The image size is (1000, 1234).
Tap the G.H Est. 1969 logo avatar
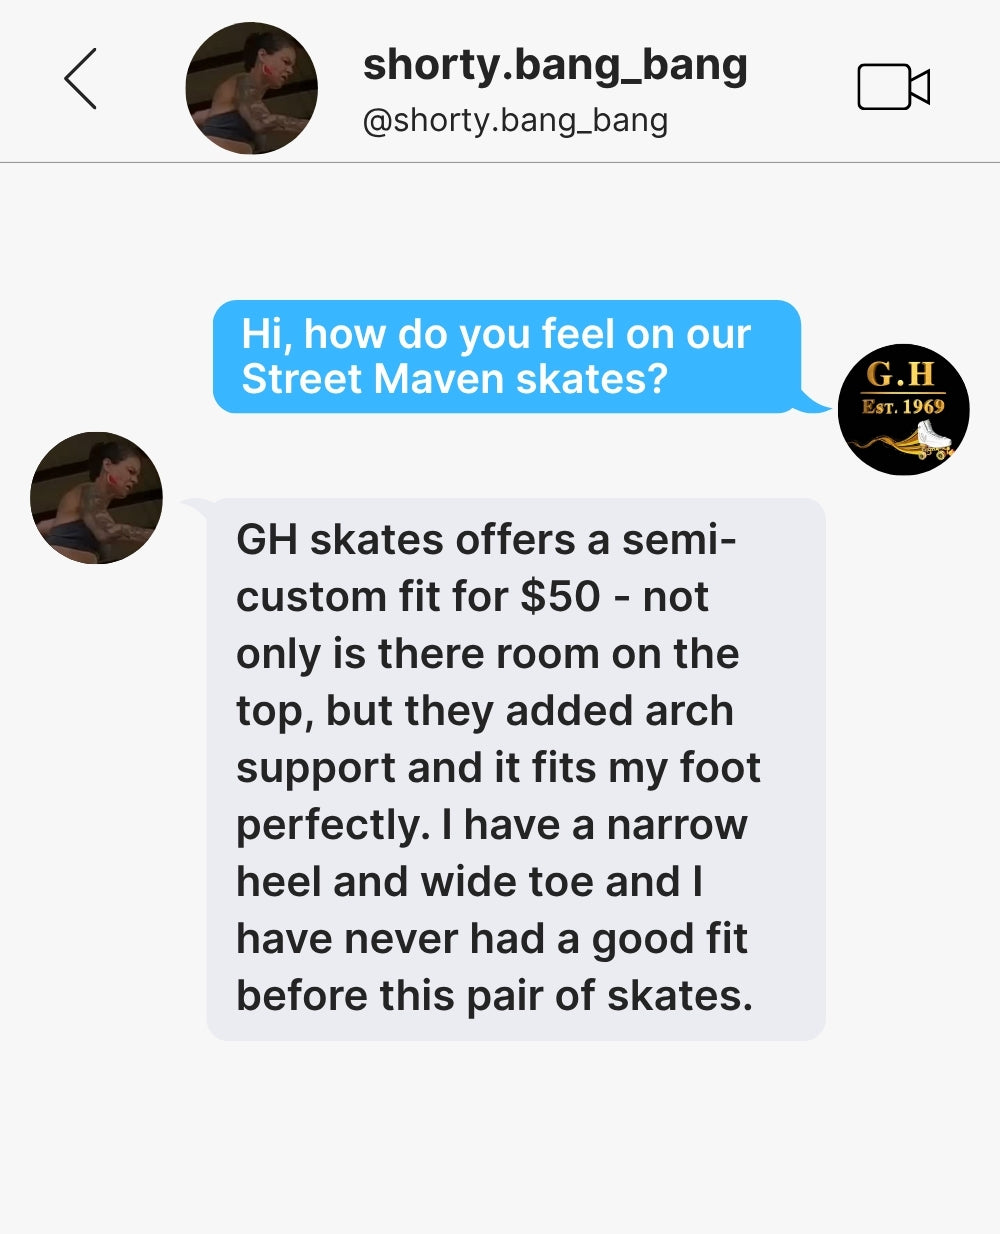point(903,409)
